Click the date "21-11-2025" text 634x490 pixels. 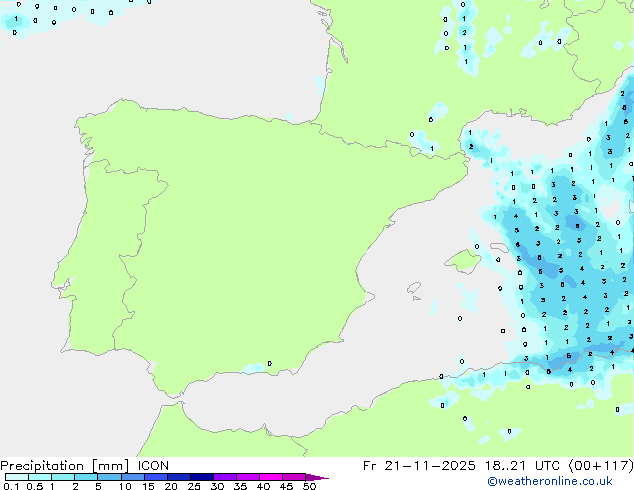click(x=430, y=466)
